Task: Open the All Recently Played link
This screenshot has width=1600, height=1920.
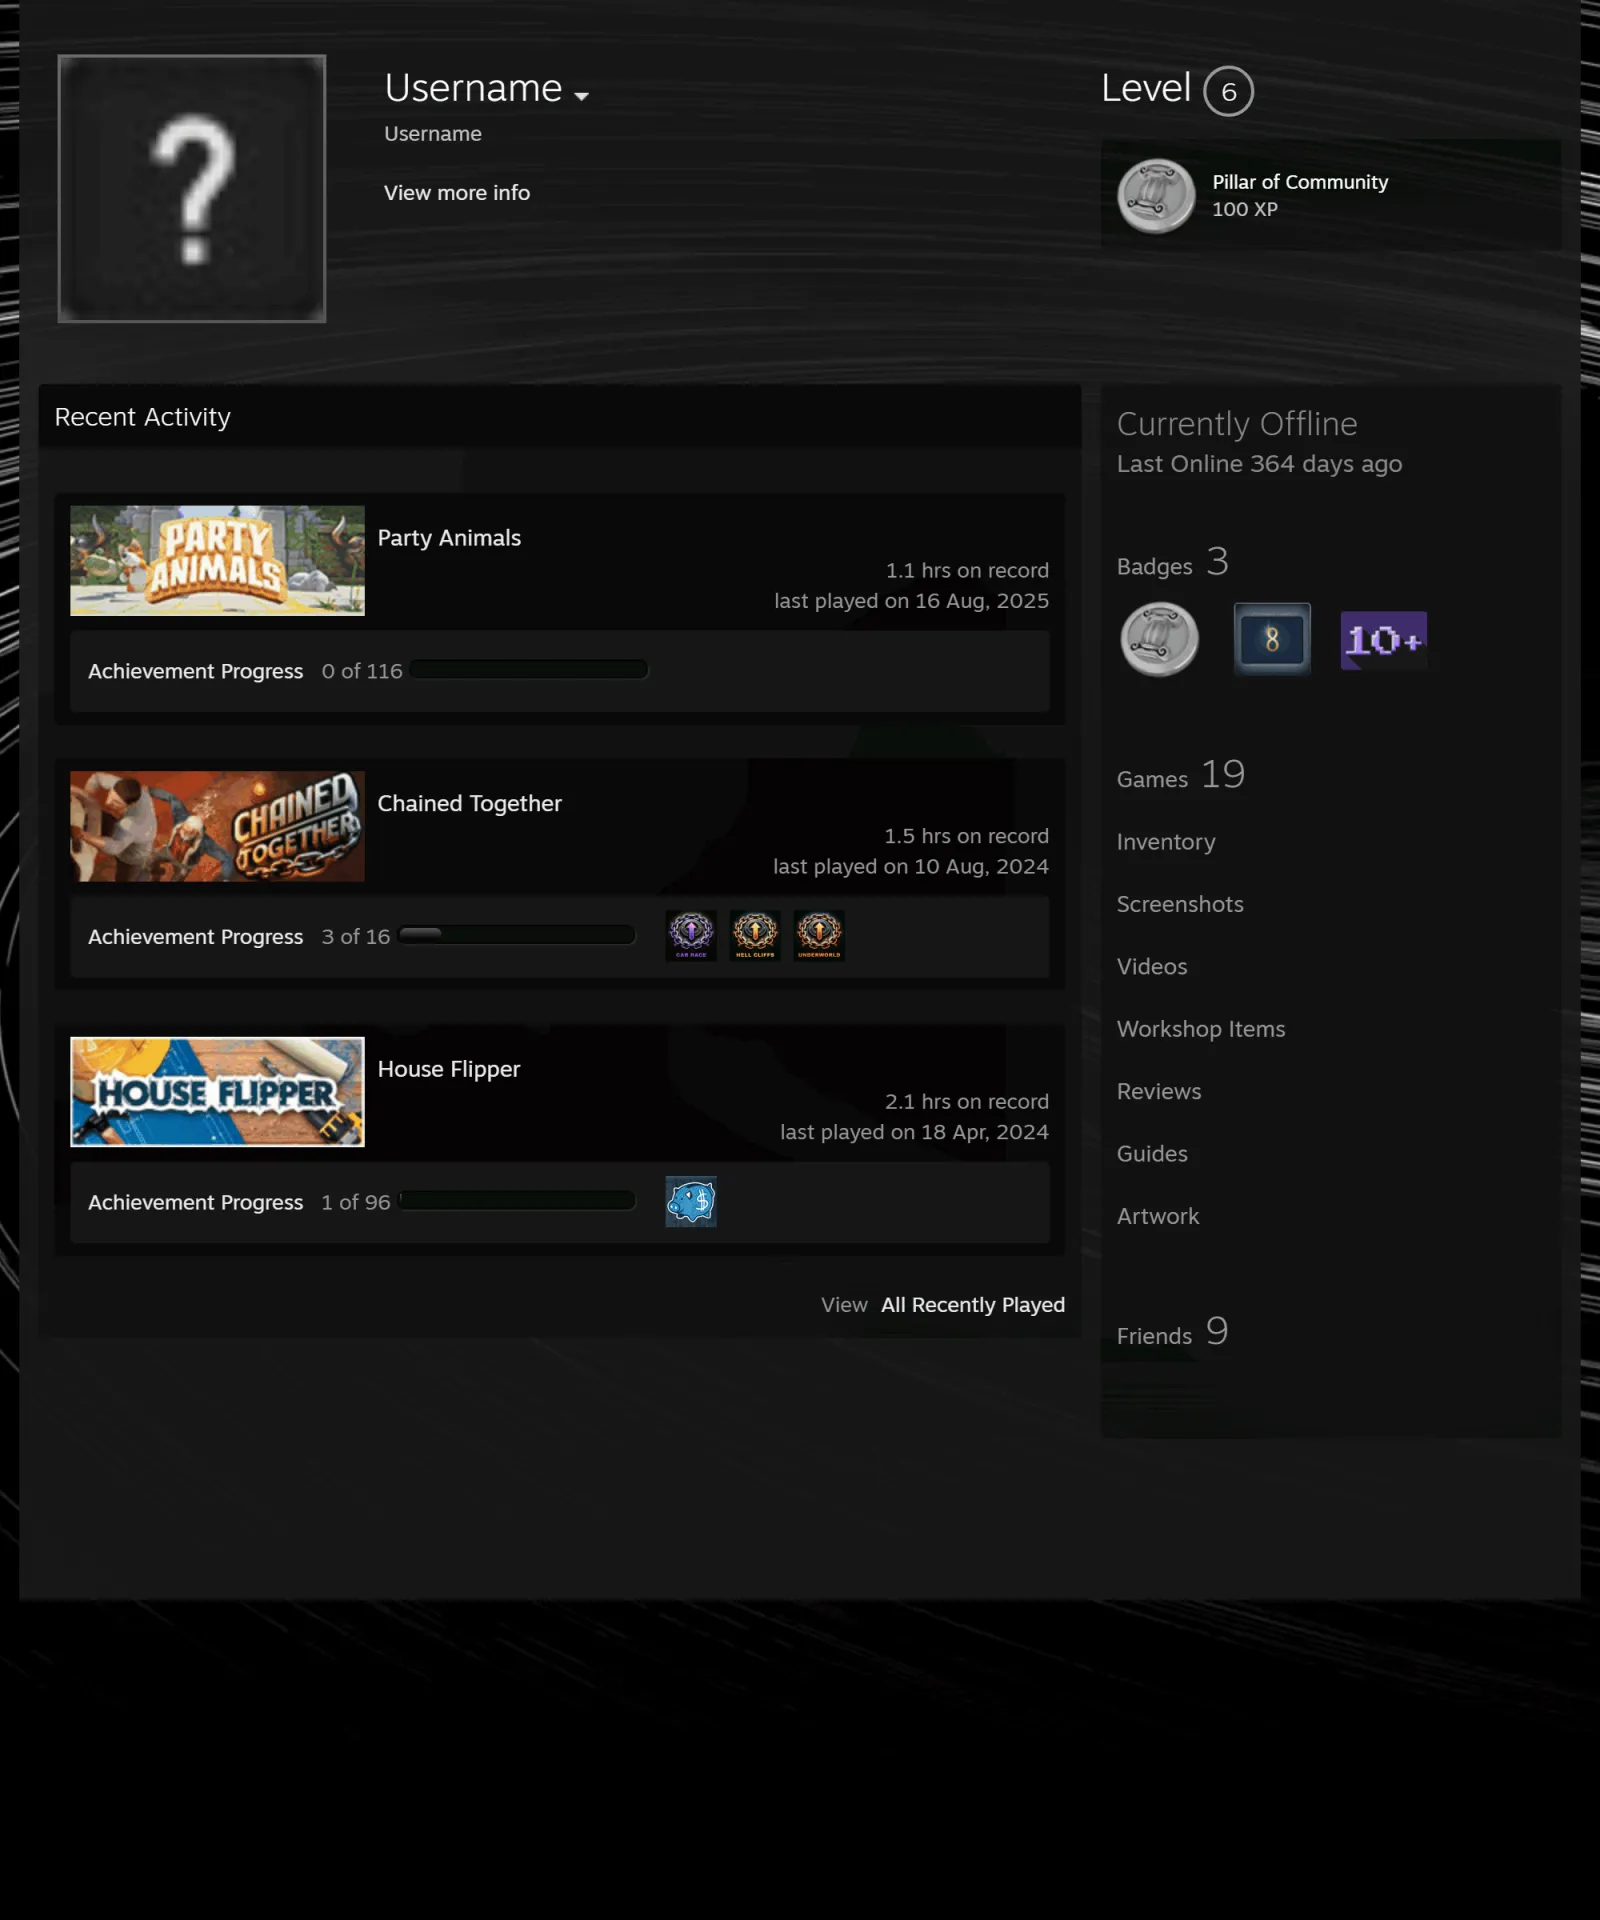Action: [x=973, y=1305]
